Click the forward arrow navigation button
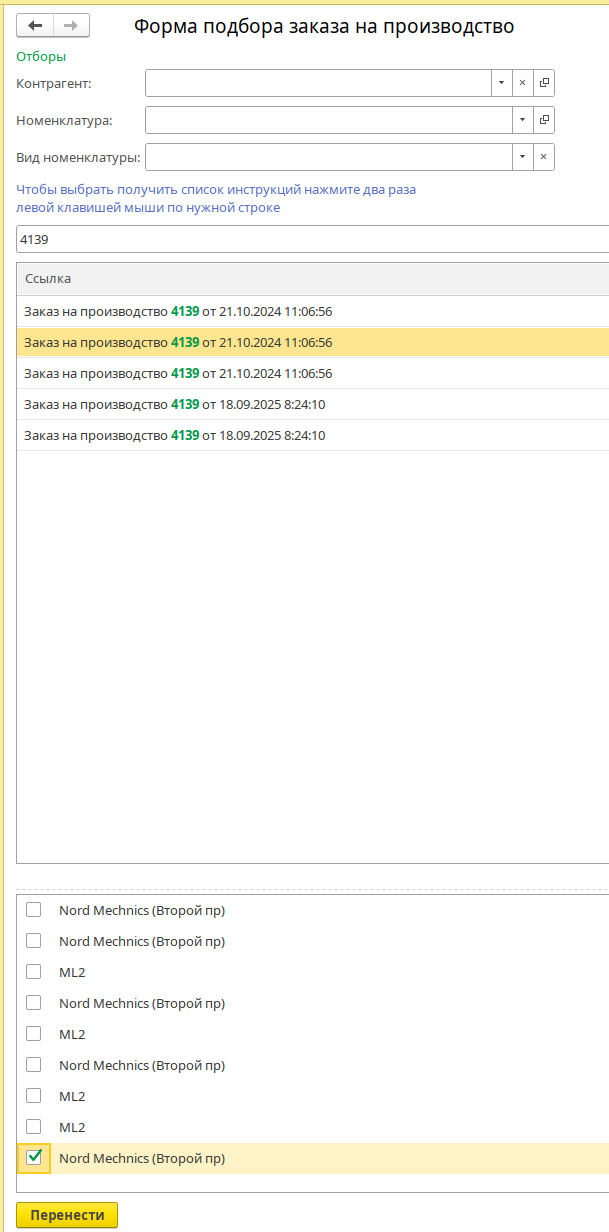Viewport: 609px width, 1232px height. coord(71,26)
